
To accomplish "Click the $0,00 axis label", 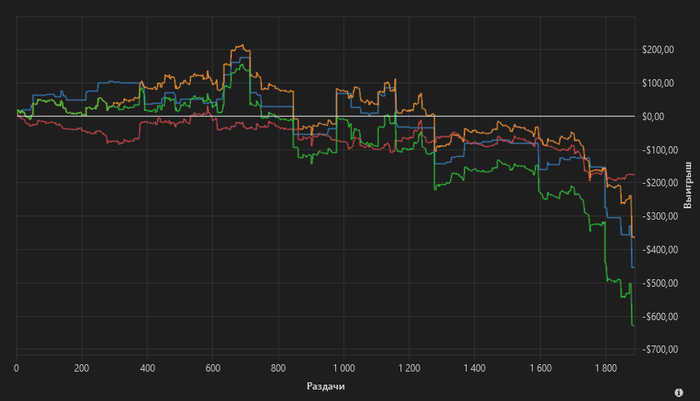I will (x=653, y=117).
